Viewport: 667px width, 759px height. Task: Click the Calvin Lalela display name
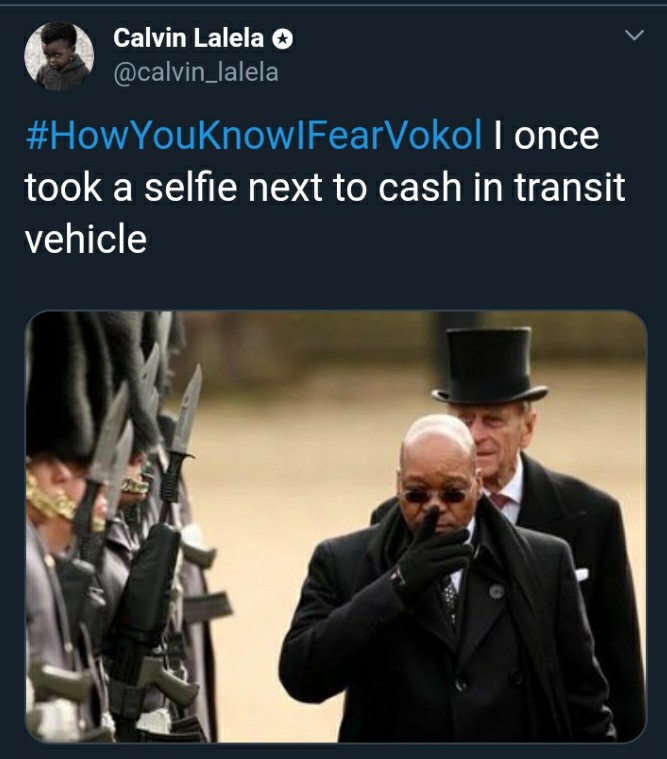tap(188, 38)
